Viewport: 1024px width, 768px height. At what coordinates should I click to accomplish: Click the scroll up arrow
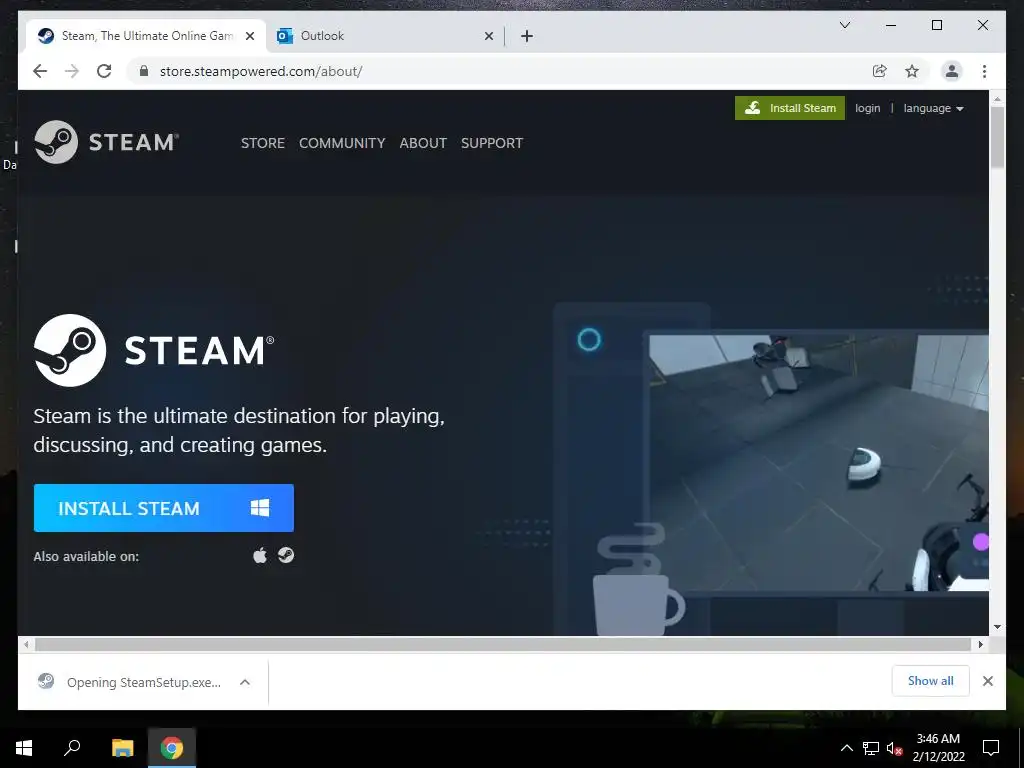997,99
